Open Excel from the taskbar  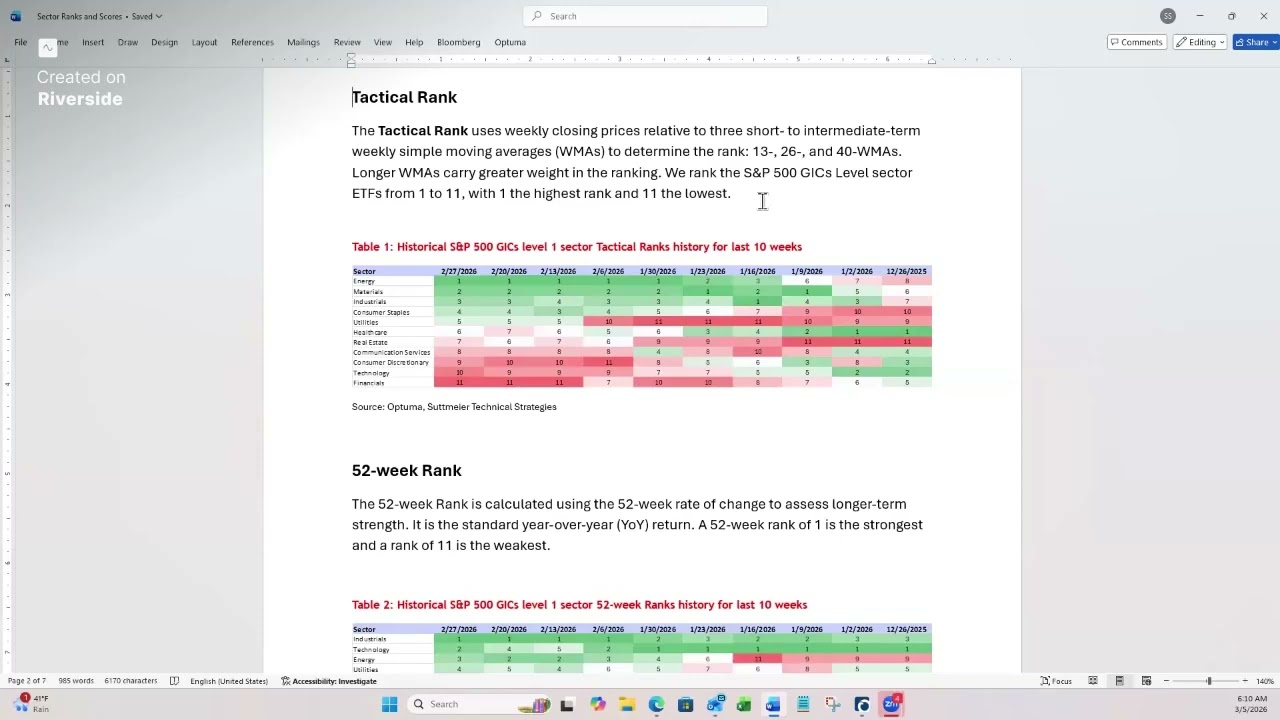744,704
